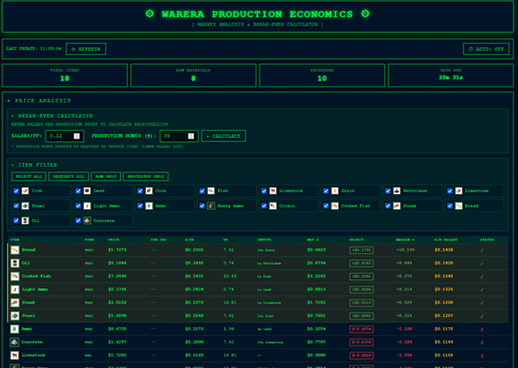
Task: Uncheck the Ammo filter checkbox
Action: [x=140, y=206]
